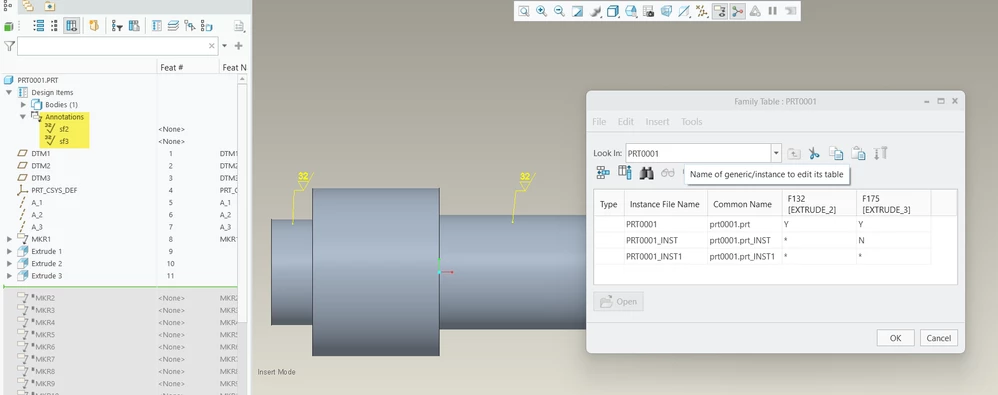998x395 pixels.
Task: Select PRT_CSYS_DEF in model tree
Action: 54,190
